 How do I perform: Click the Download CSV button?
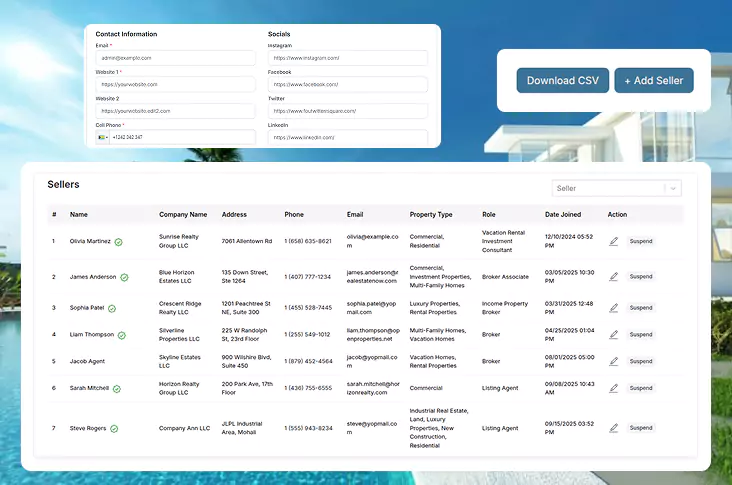click(563, 80)
